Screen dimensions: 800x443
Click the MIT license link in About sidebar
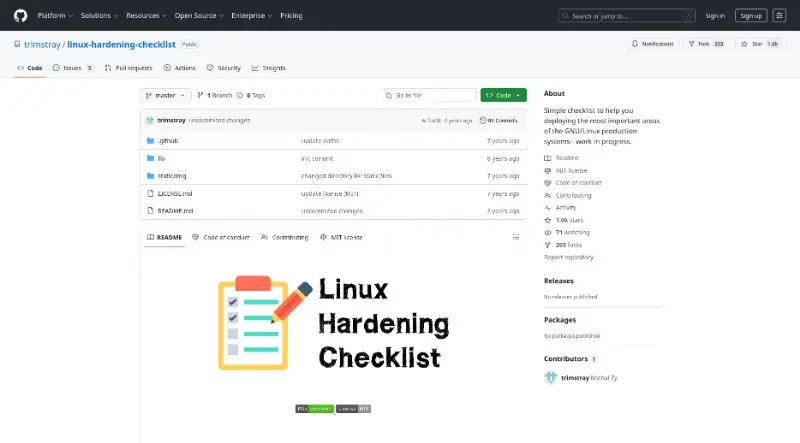point(566,170)
